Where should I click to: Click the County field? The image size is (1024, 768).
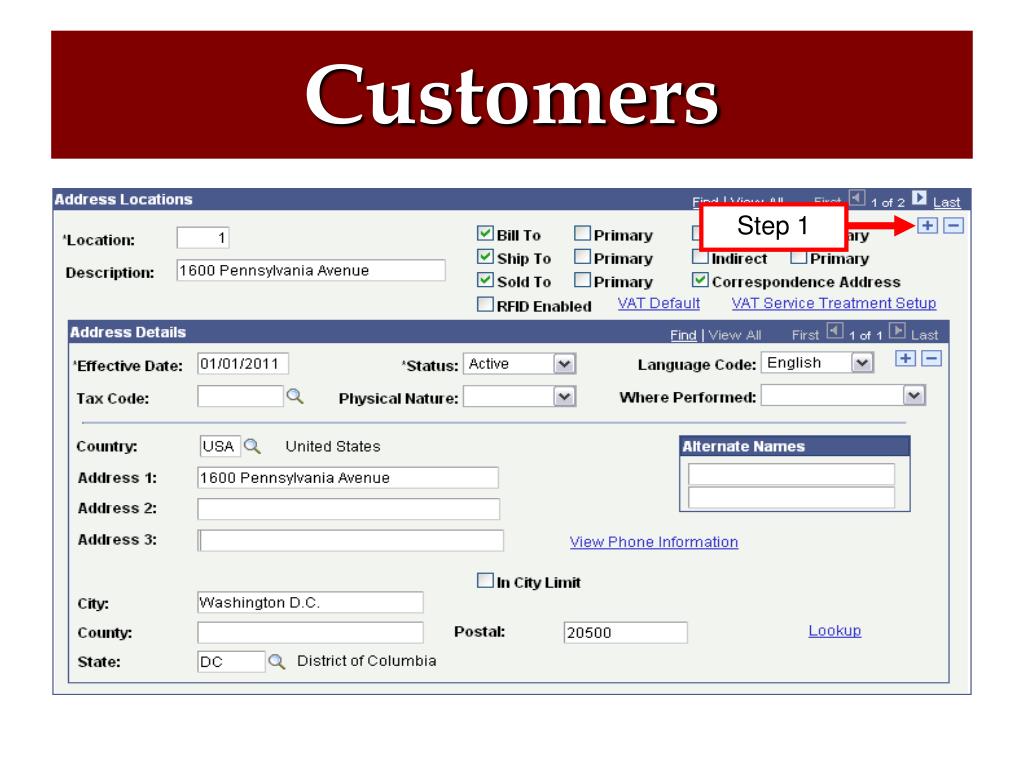(x=310, y=632)
